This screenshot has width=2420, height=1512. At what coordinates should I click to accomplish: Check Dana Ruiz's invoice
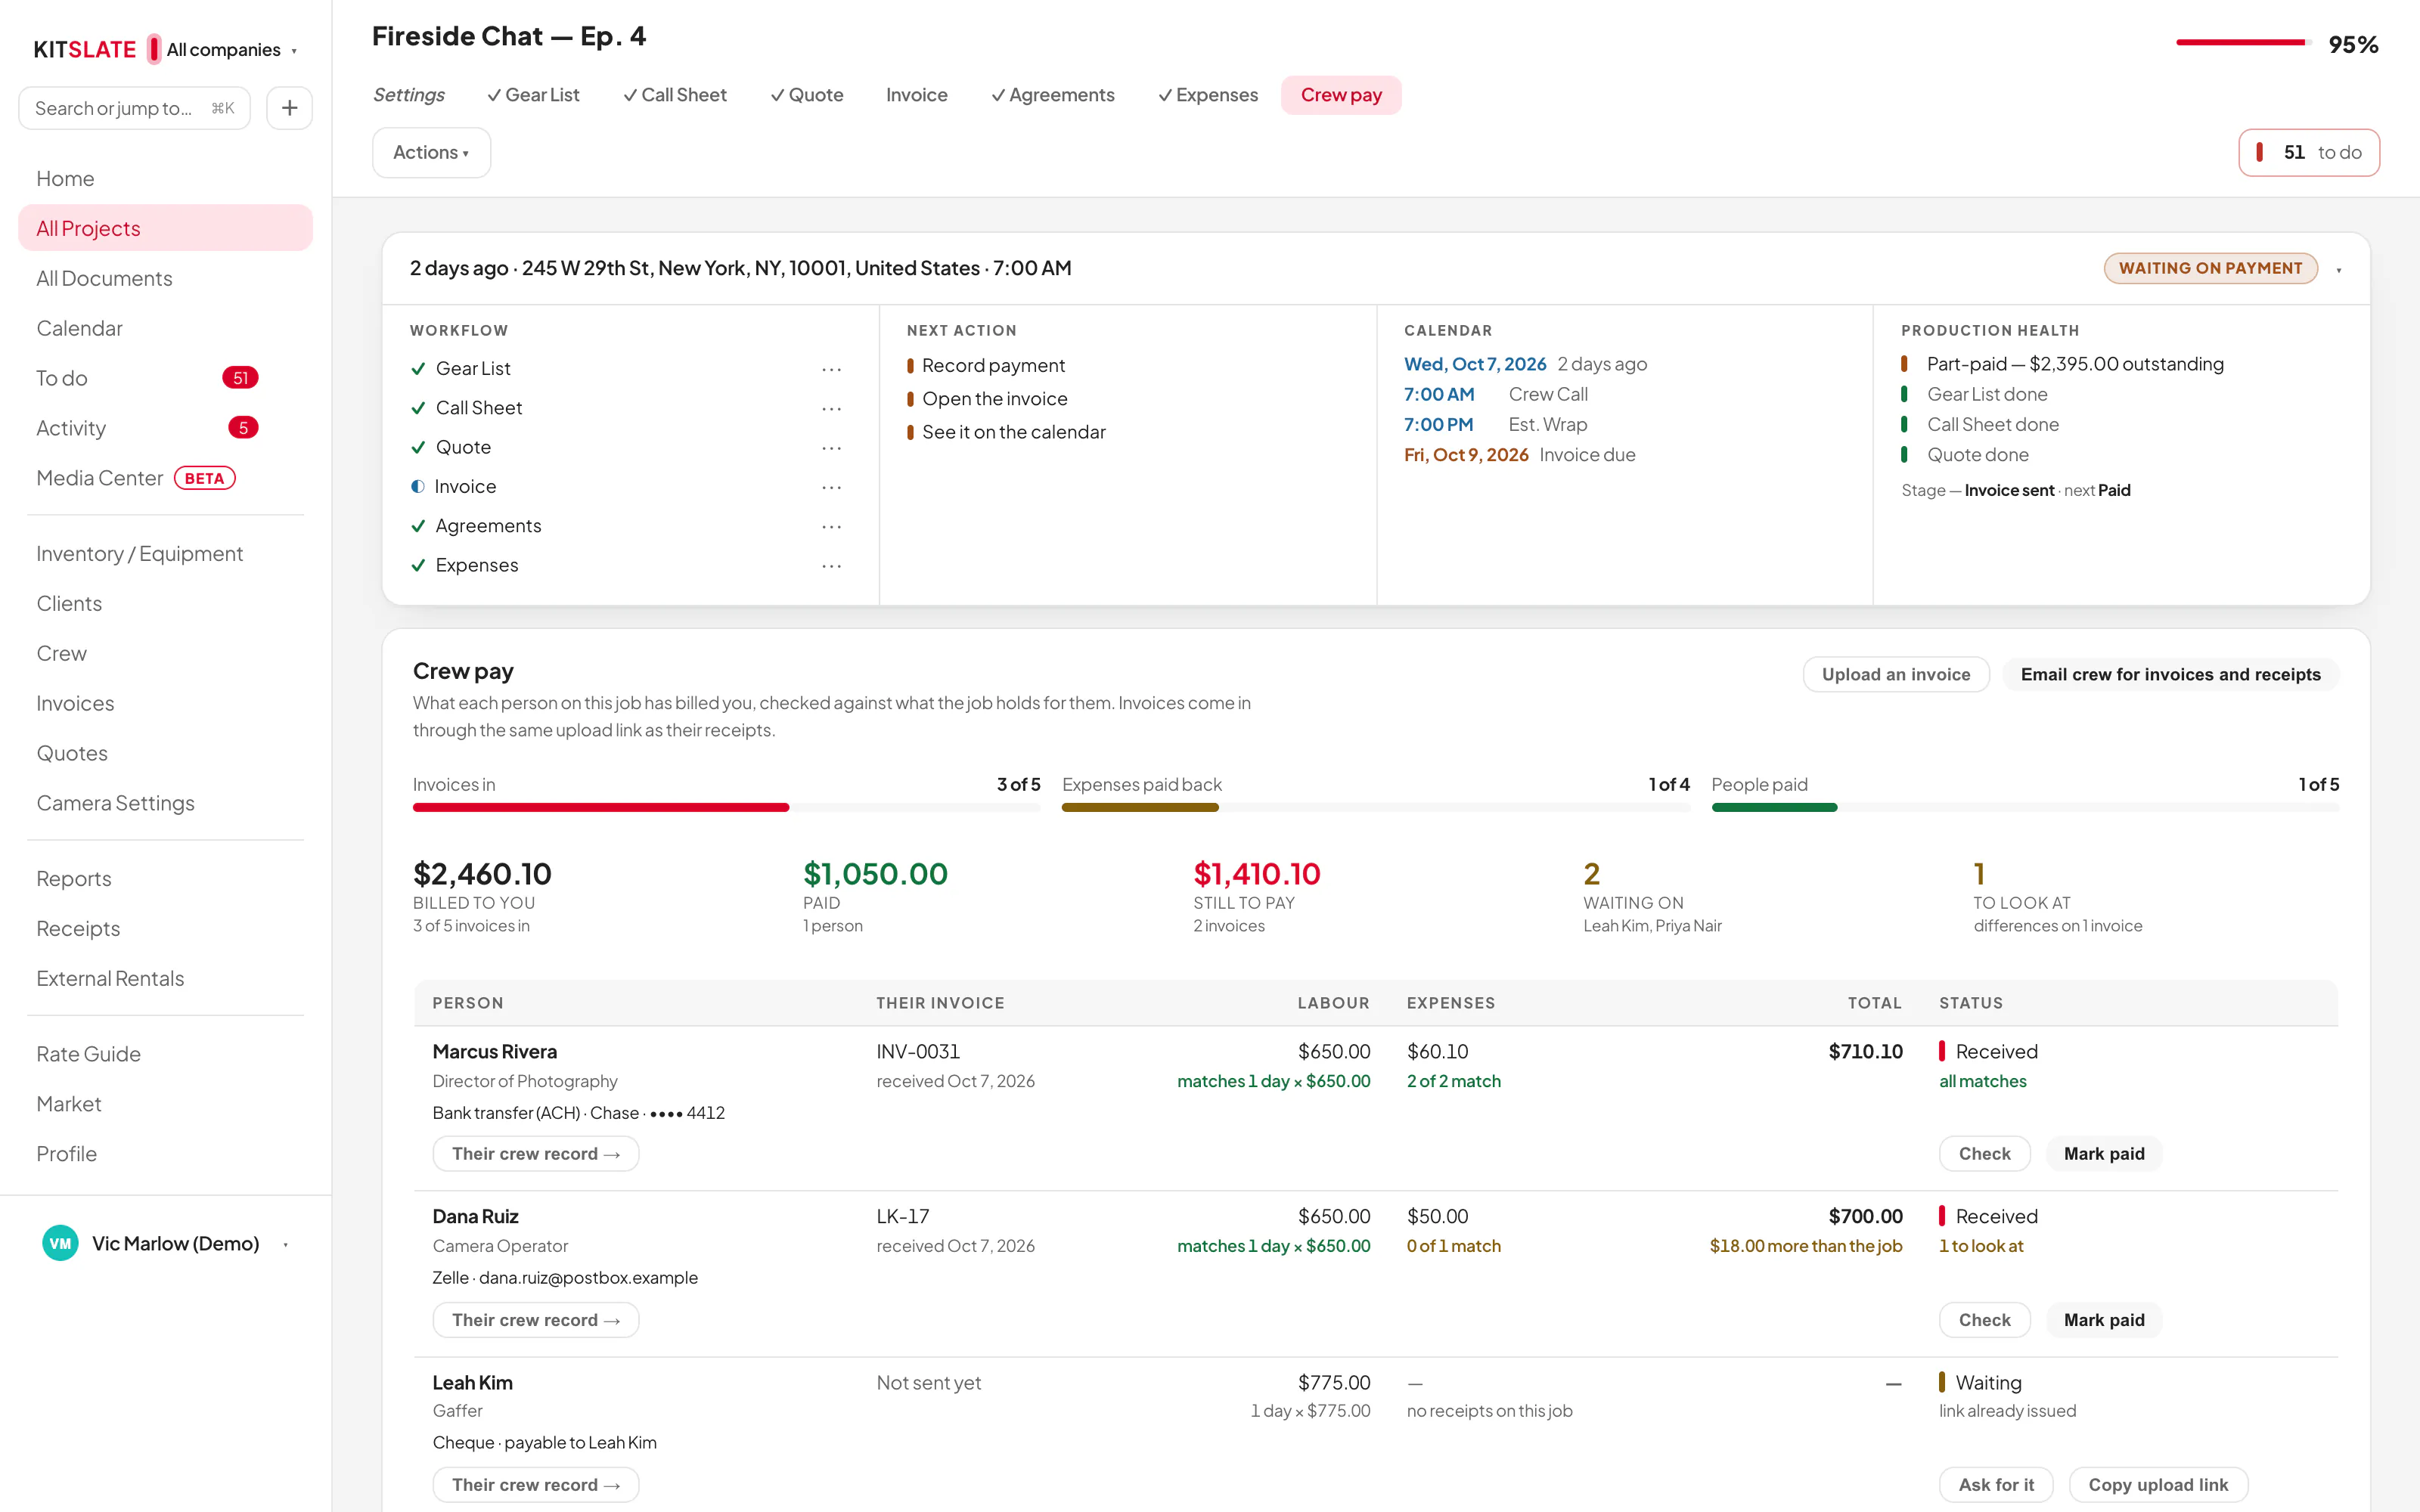1984,1320
